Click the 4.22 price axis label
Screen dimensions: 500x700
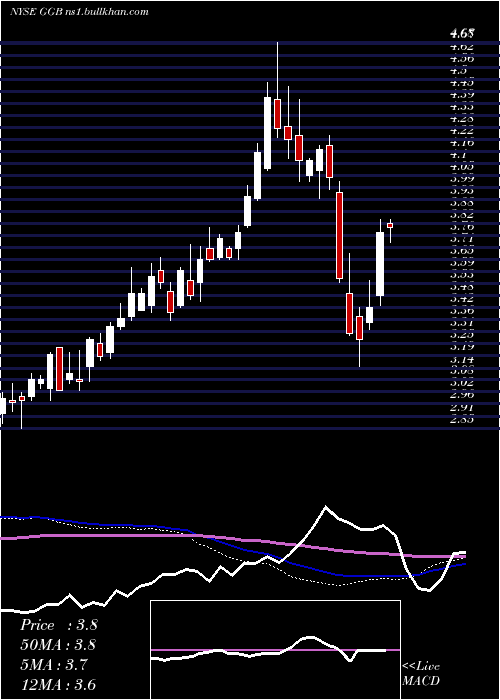[x=462, y=131]
